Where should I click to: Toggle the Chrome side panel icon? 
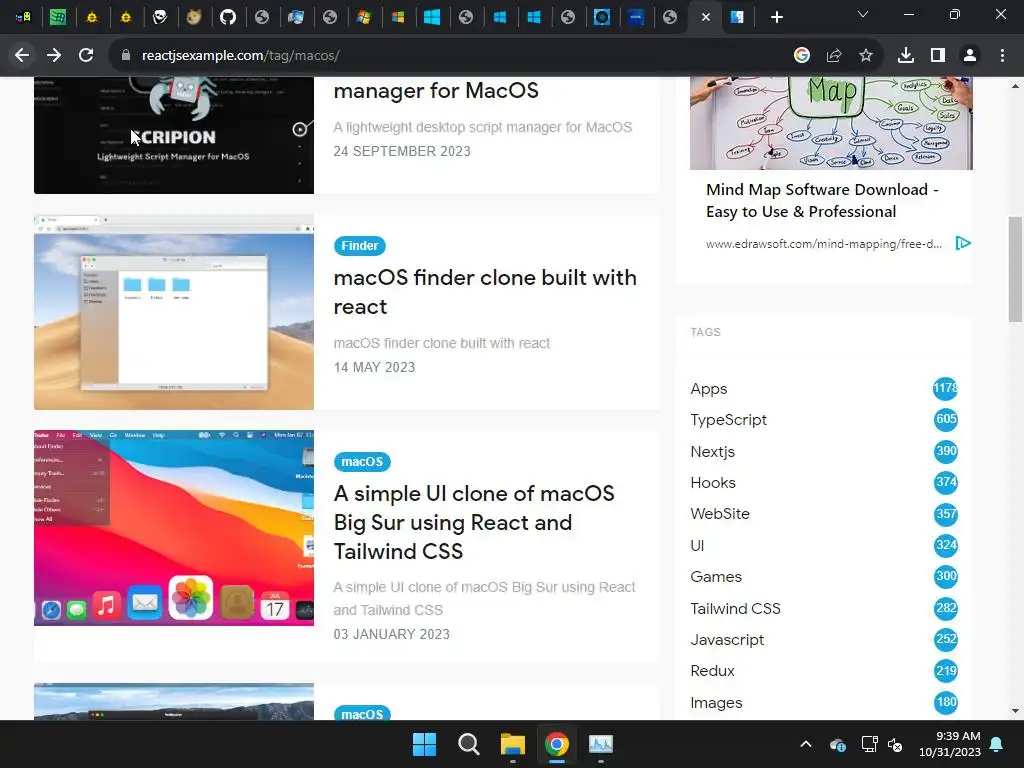938,56
